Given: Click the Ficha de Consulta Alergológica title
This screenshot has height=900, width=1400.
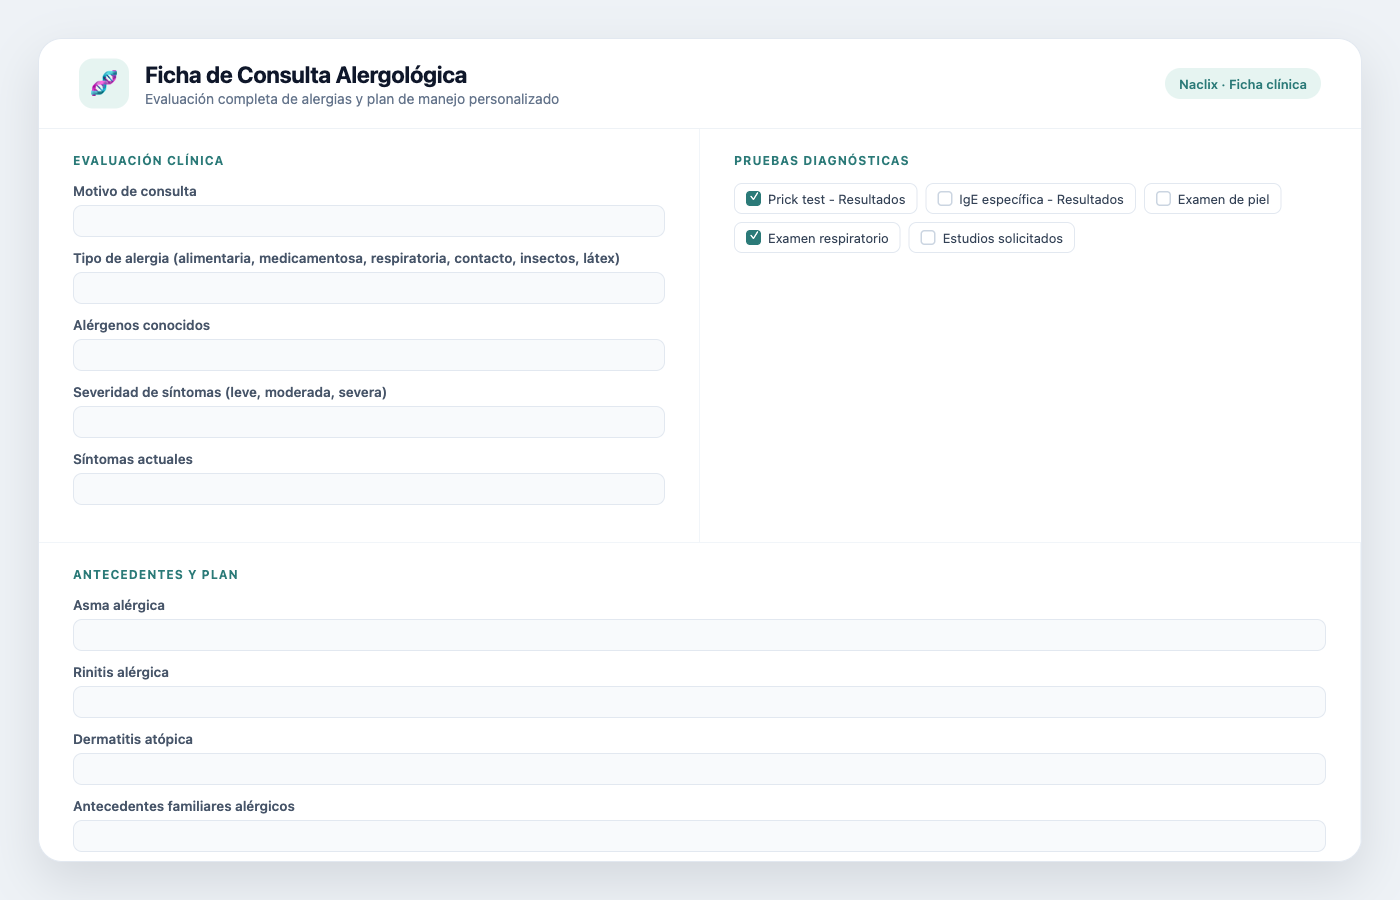Looking at the screenshot, I should pyautogui.click(x=306, y=75).
